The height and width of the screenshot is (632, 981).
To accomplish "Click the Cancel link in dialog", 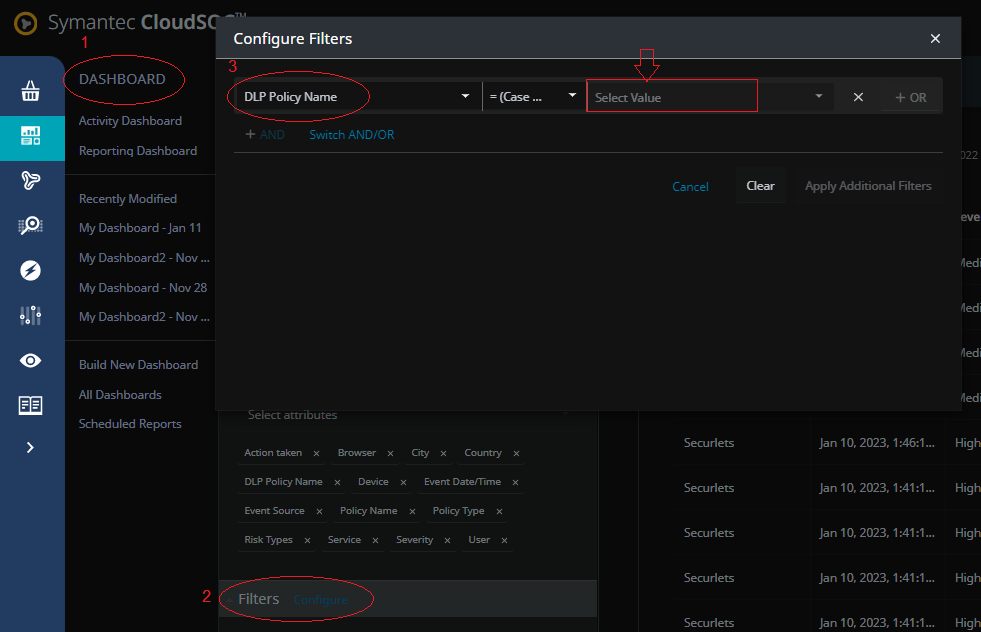I will pos(690,186).
